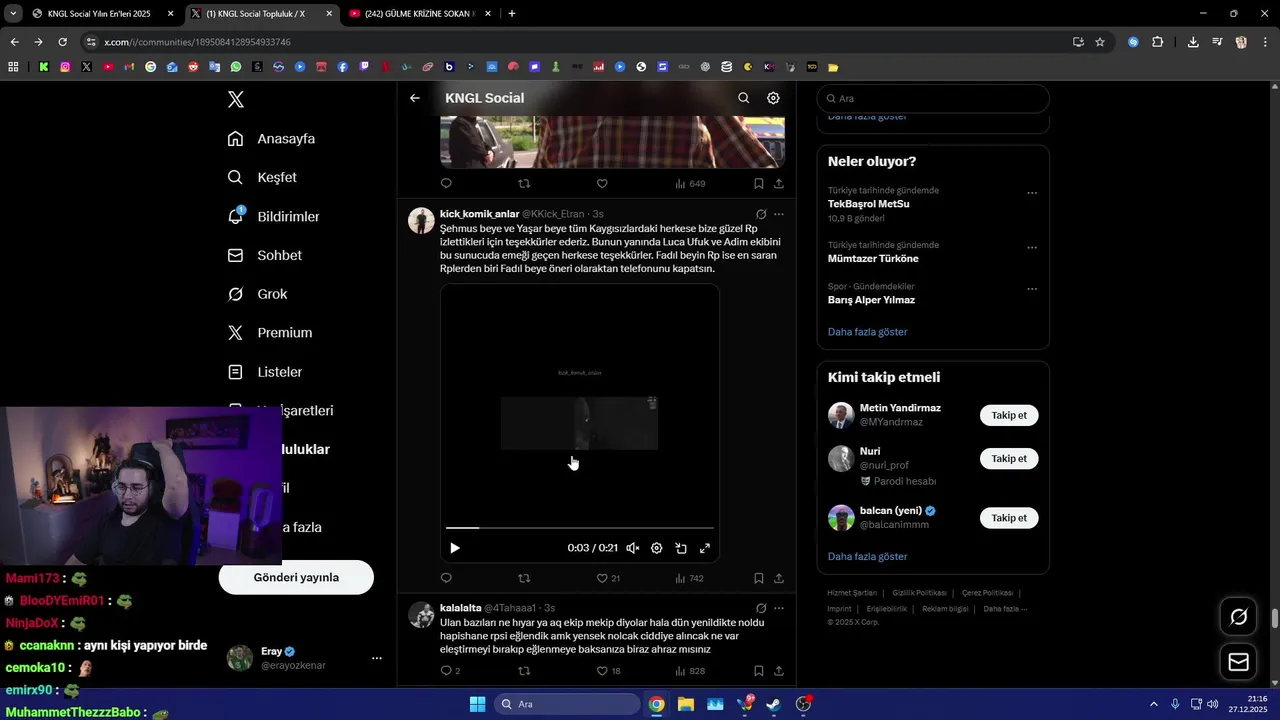
Task: Bookmark this page with the star
Action: pos(1100,42)
